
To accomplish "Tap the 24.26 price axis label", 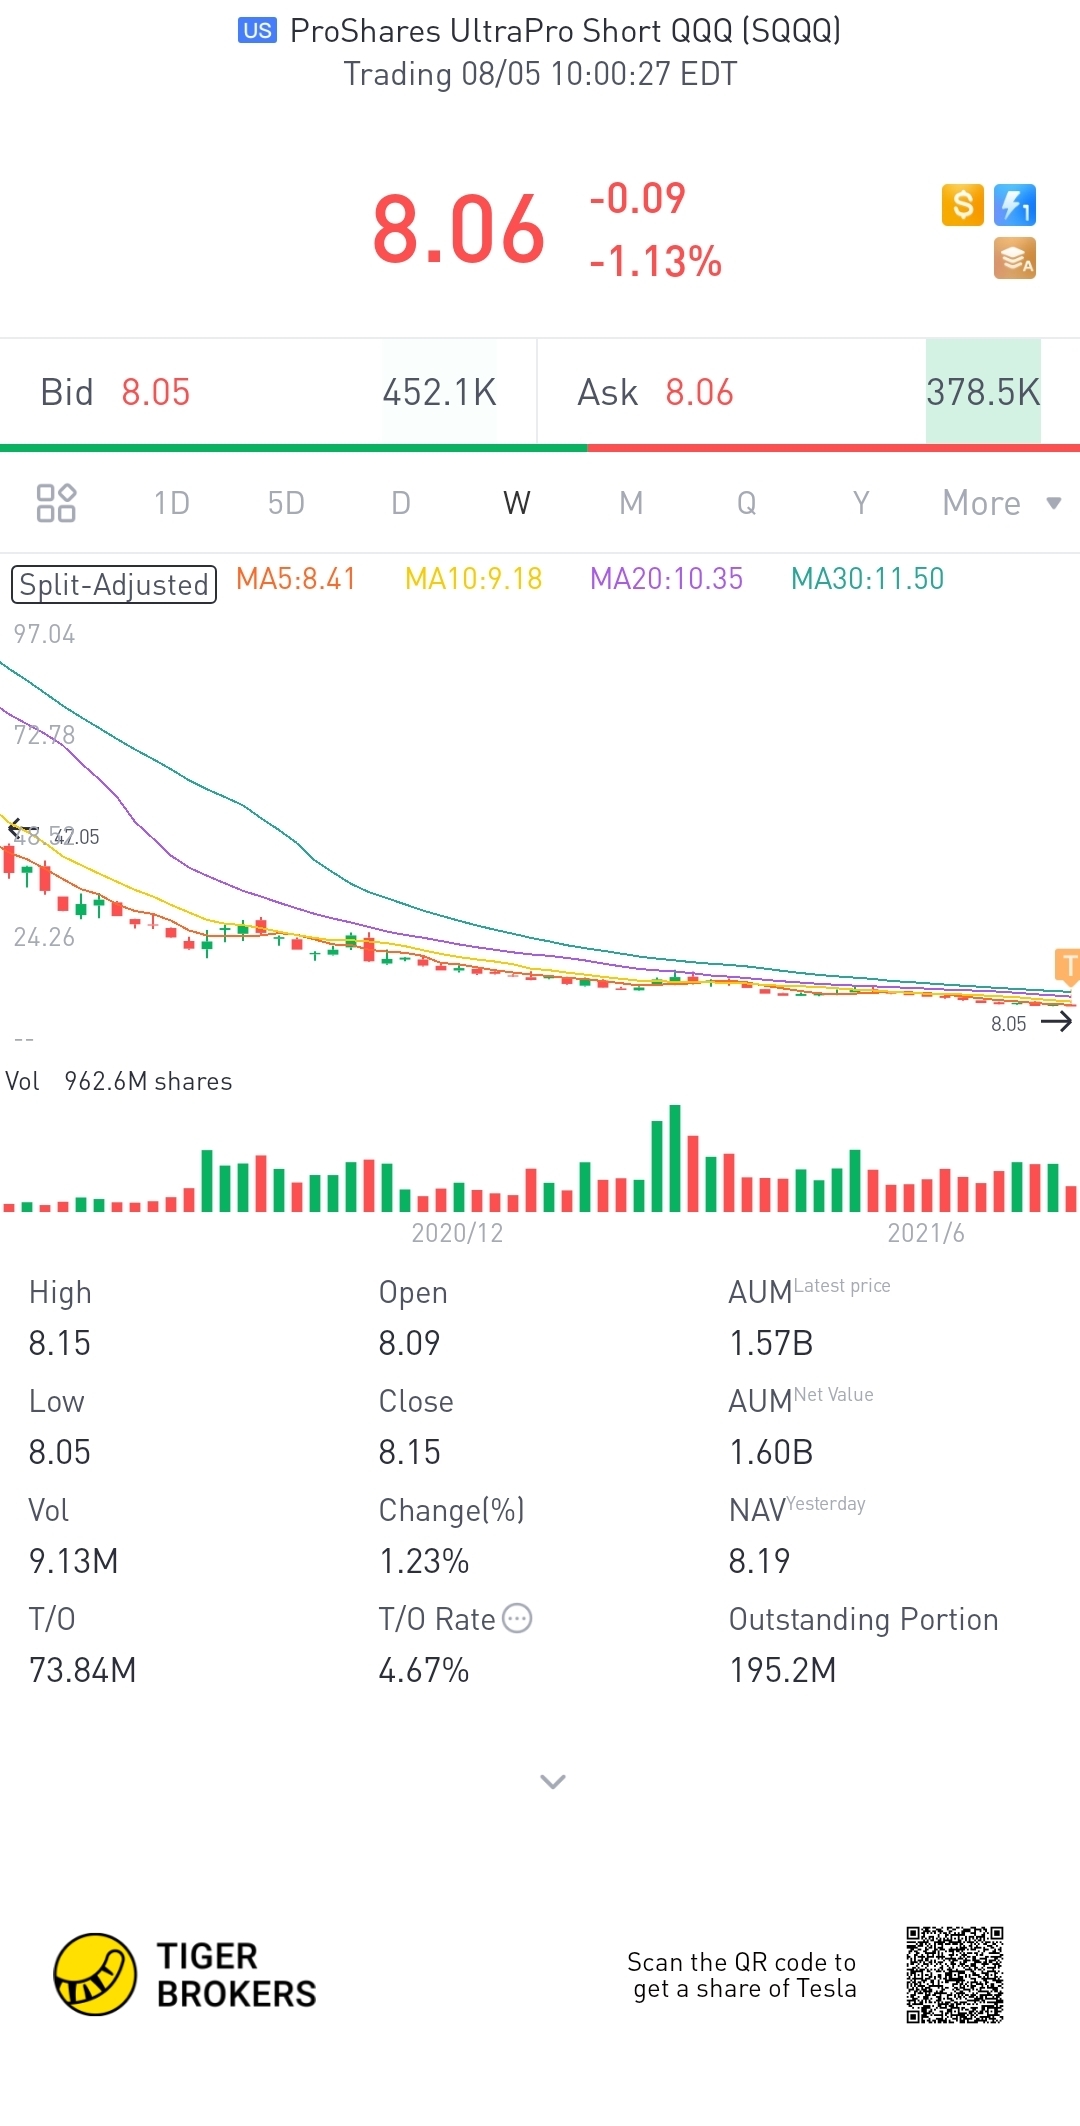I will [44, 937].
